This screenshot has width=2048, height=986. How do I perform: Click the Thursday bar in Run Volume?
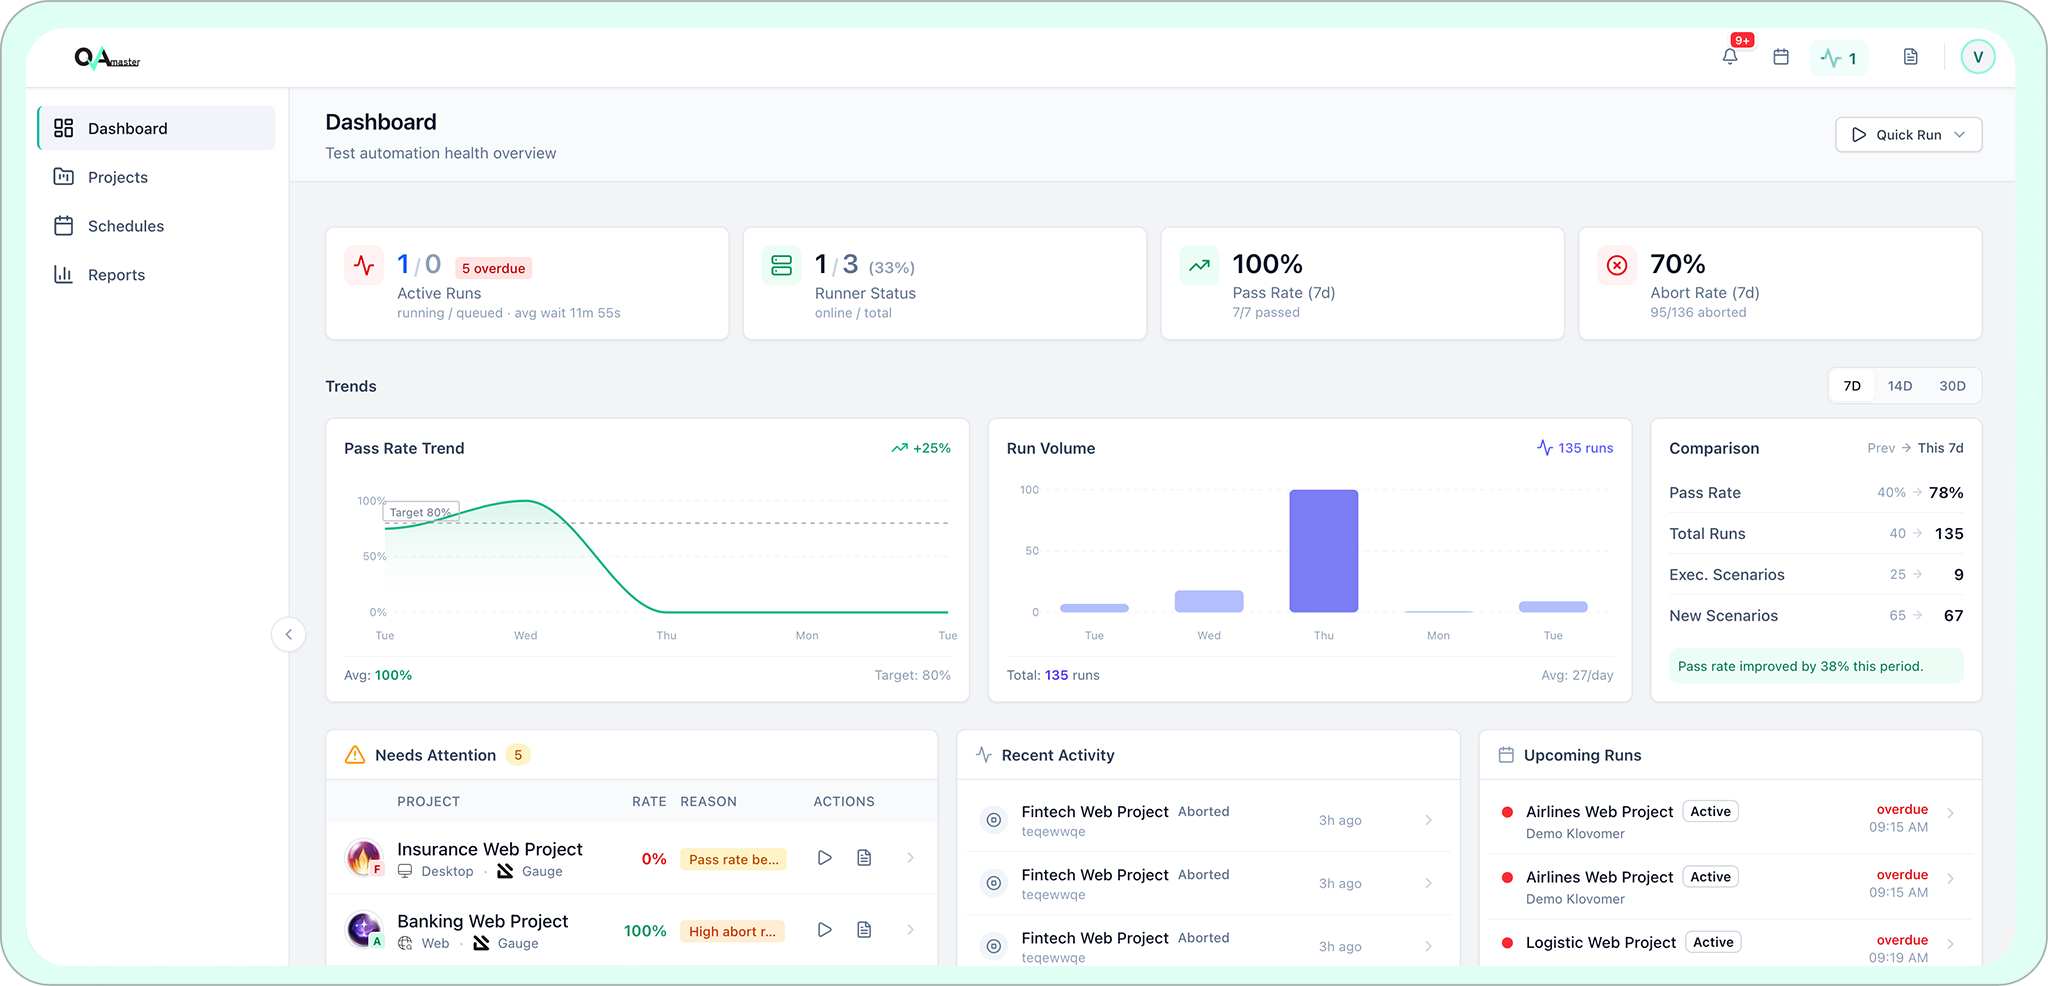[1323, 551]
